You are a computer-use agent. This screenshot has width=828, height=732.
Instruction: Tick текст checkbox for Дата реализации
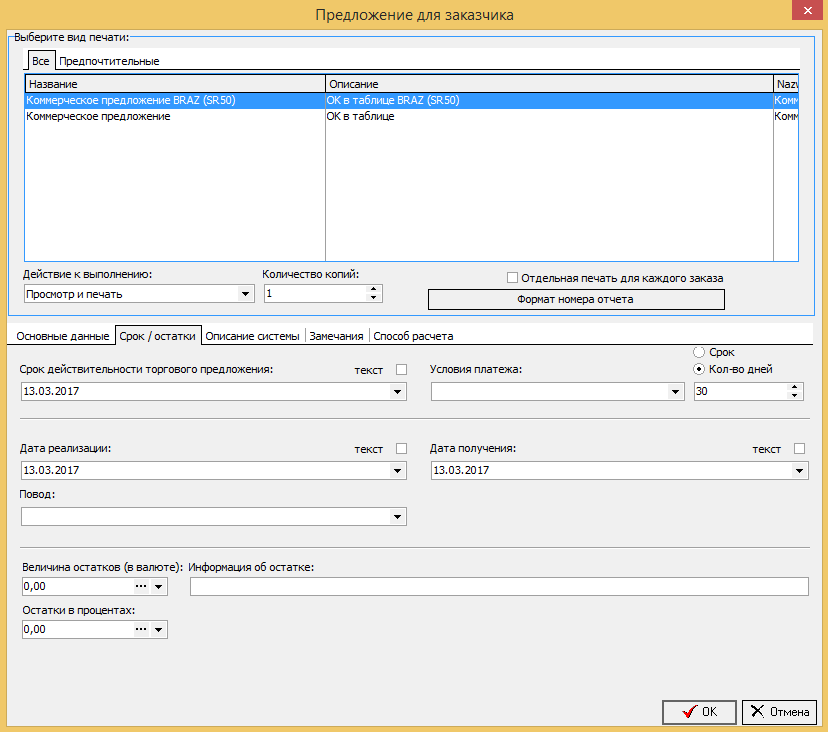tap(401, 449)
